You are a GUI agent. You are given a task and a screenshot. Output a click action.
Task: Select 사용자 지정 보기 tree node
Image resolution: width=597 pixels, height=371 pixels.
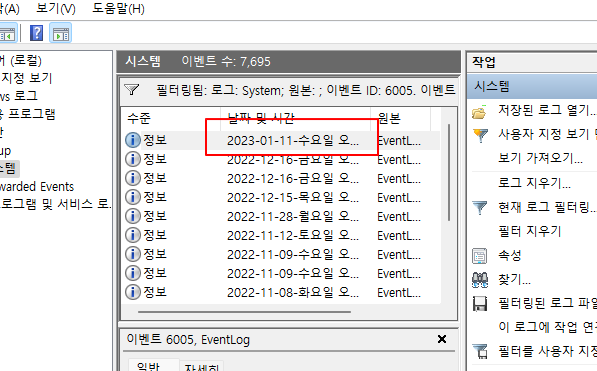tap(26, 78)
